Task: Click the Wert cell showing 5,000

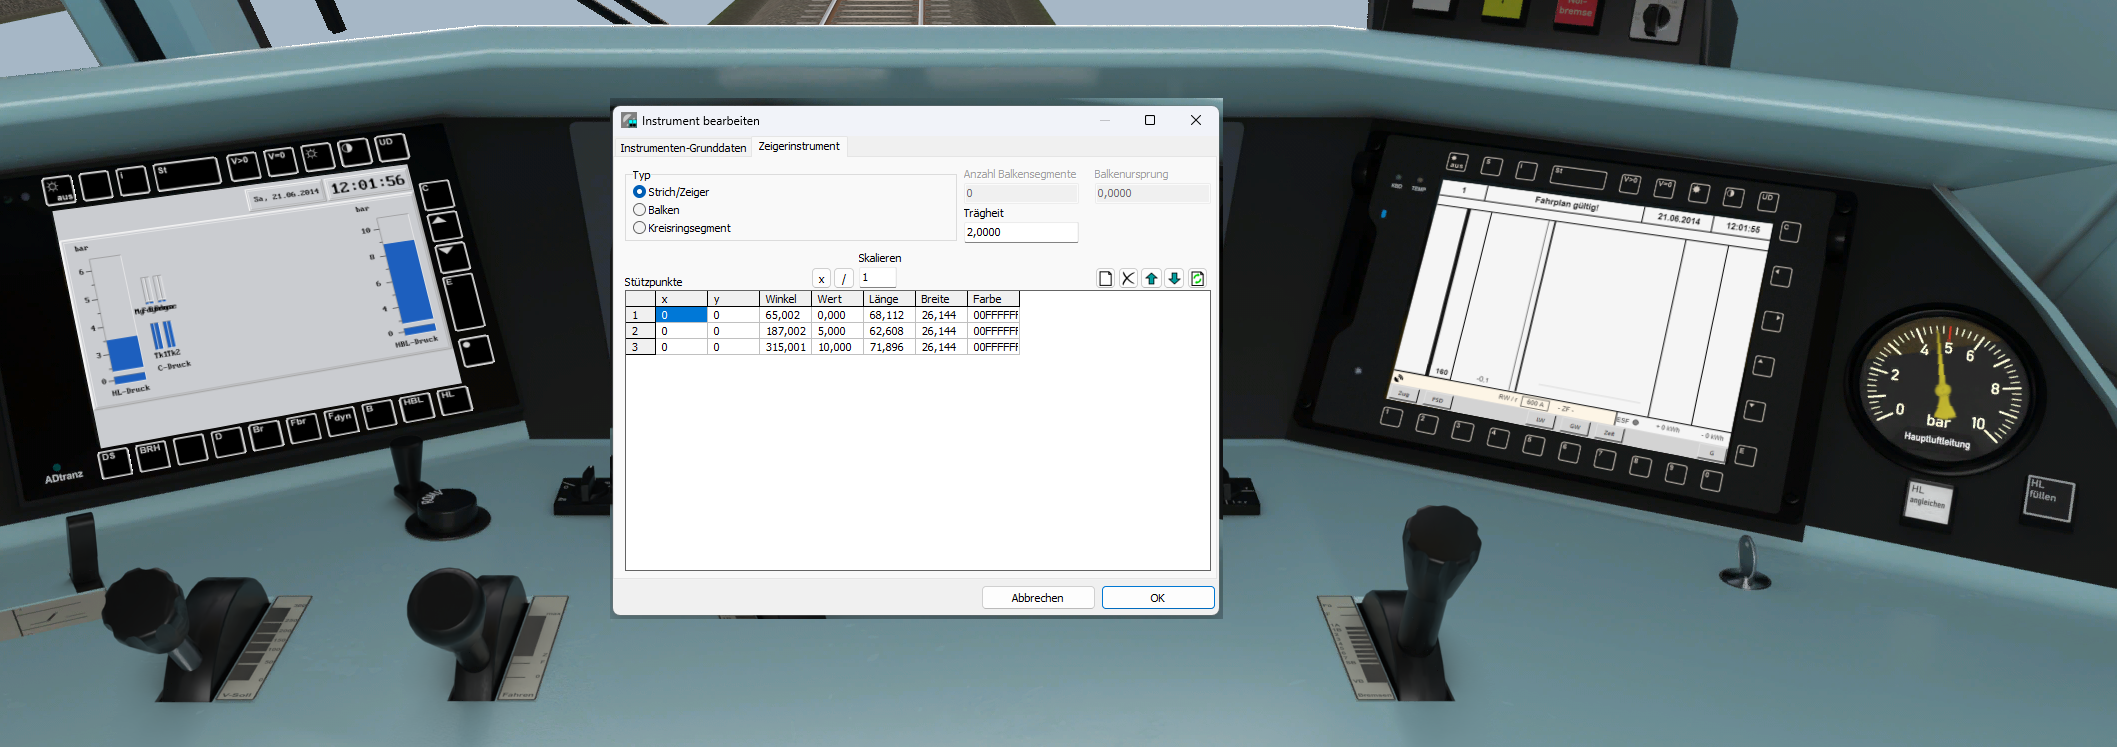Action: [x=837, y=331]
